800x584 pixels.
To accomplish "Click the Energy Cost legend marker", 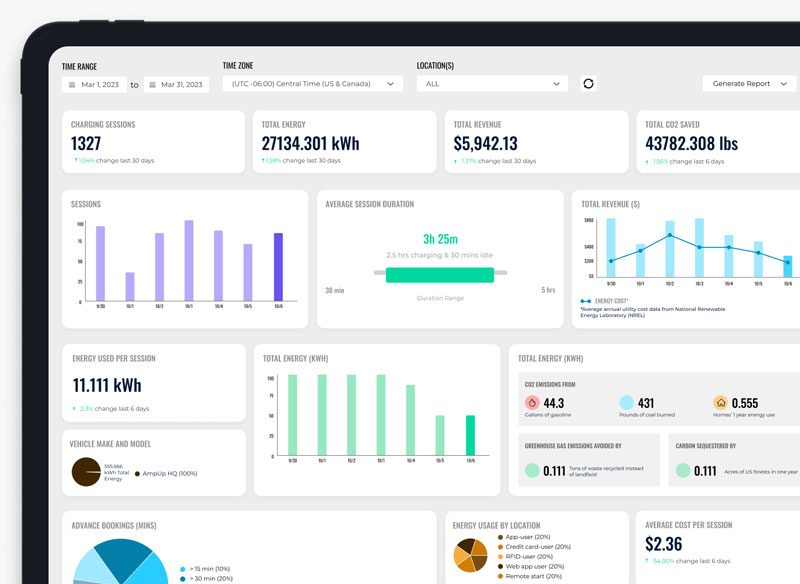I will pyautogui.click(x=586, y=301).
